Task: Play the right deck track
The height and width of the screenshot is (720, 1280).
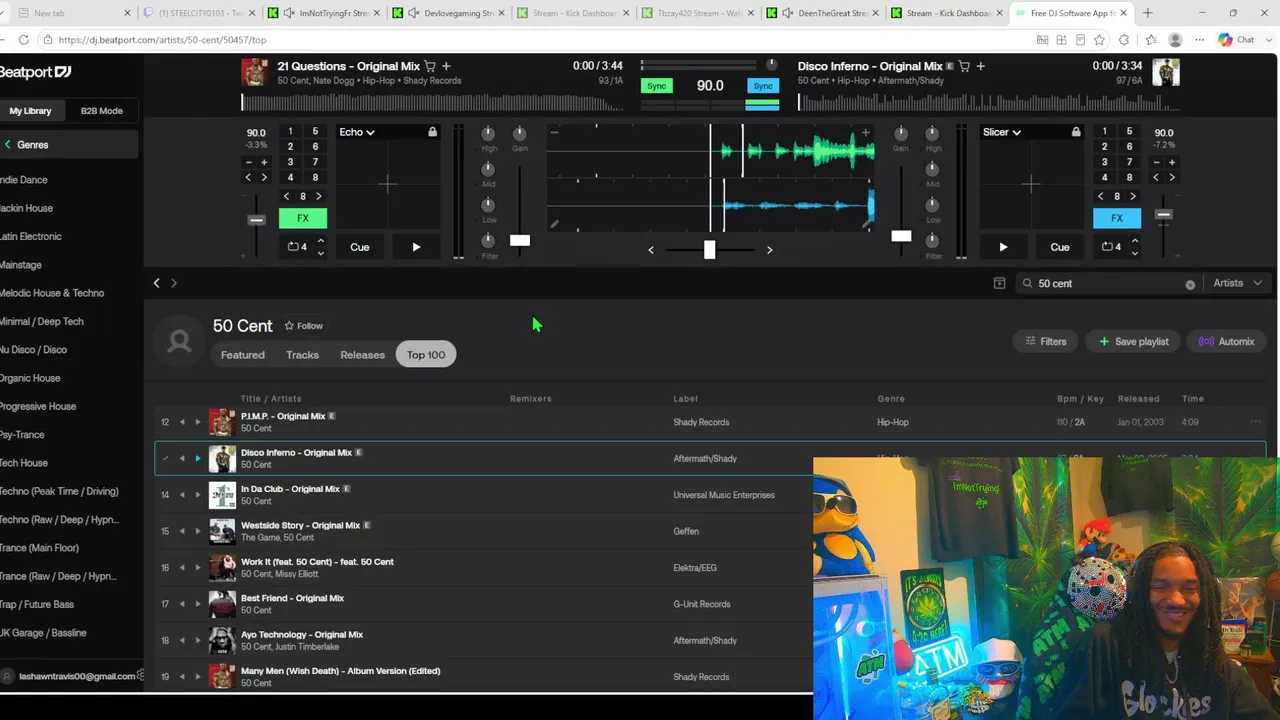Action: pyautogui.click(x=1003, y=247)
